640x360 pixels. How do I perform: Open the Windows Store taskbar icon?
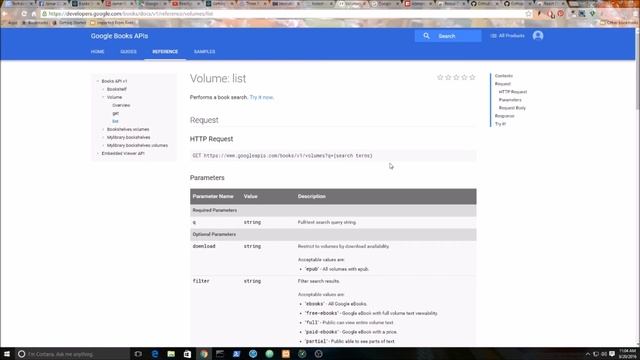point(187,354)
